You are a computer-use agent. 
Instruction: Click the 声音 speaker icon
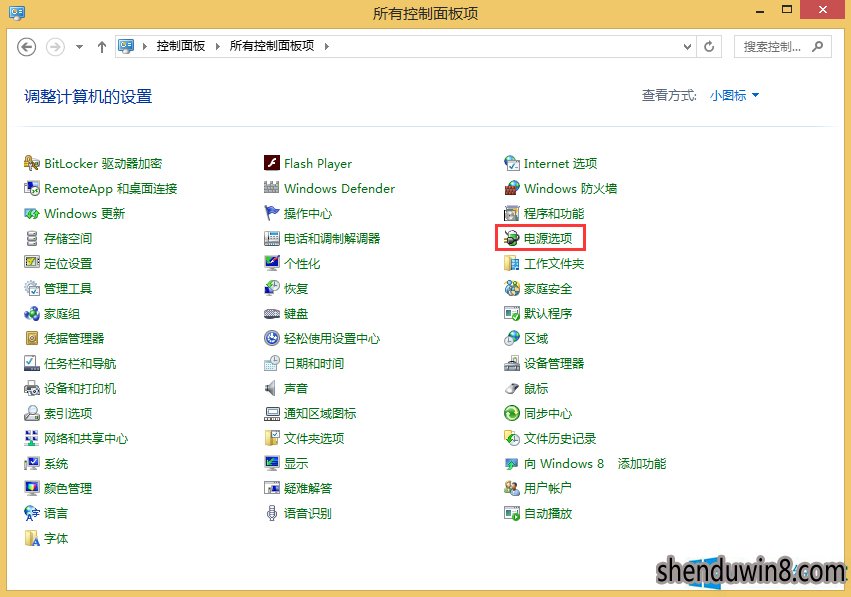click(271, 388)
